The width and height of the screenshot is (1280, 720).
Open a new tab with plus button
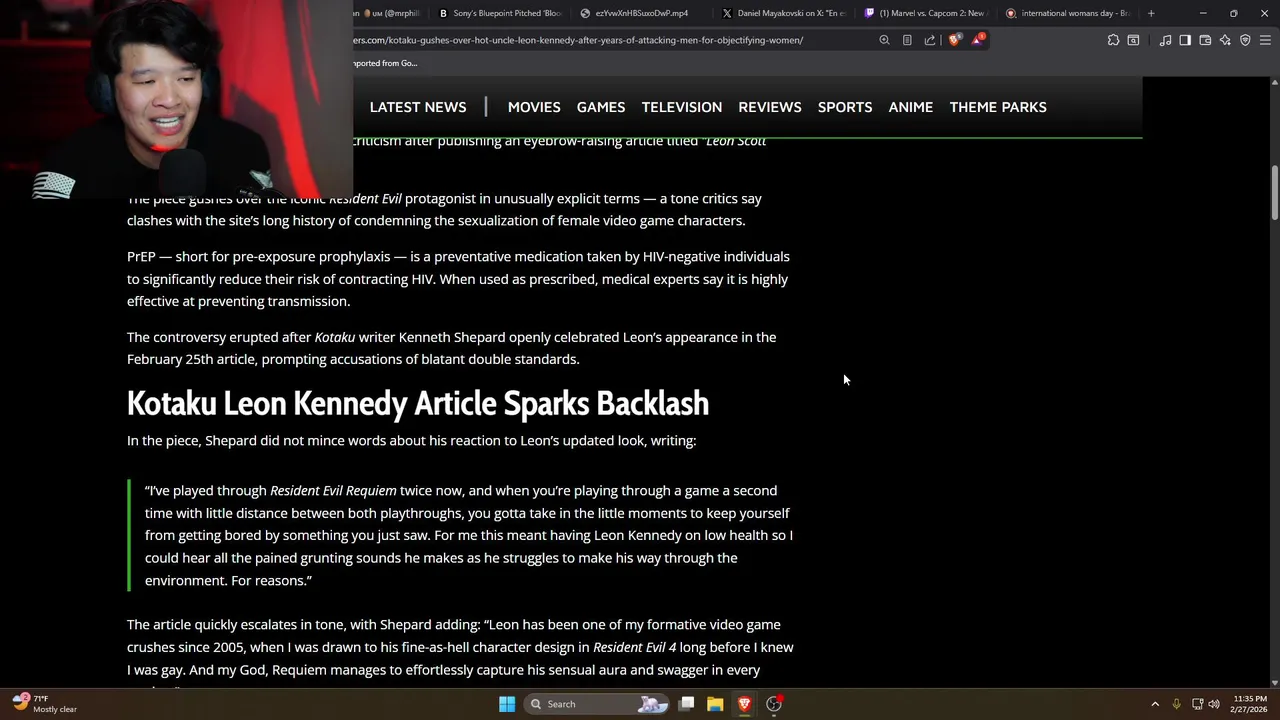click(1151, 13)
